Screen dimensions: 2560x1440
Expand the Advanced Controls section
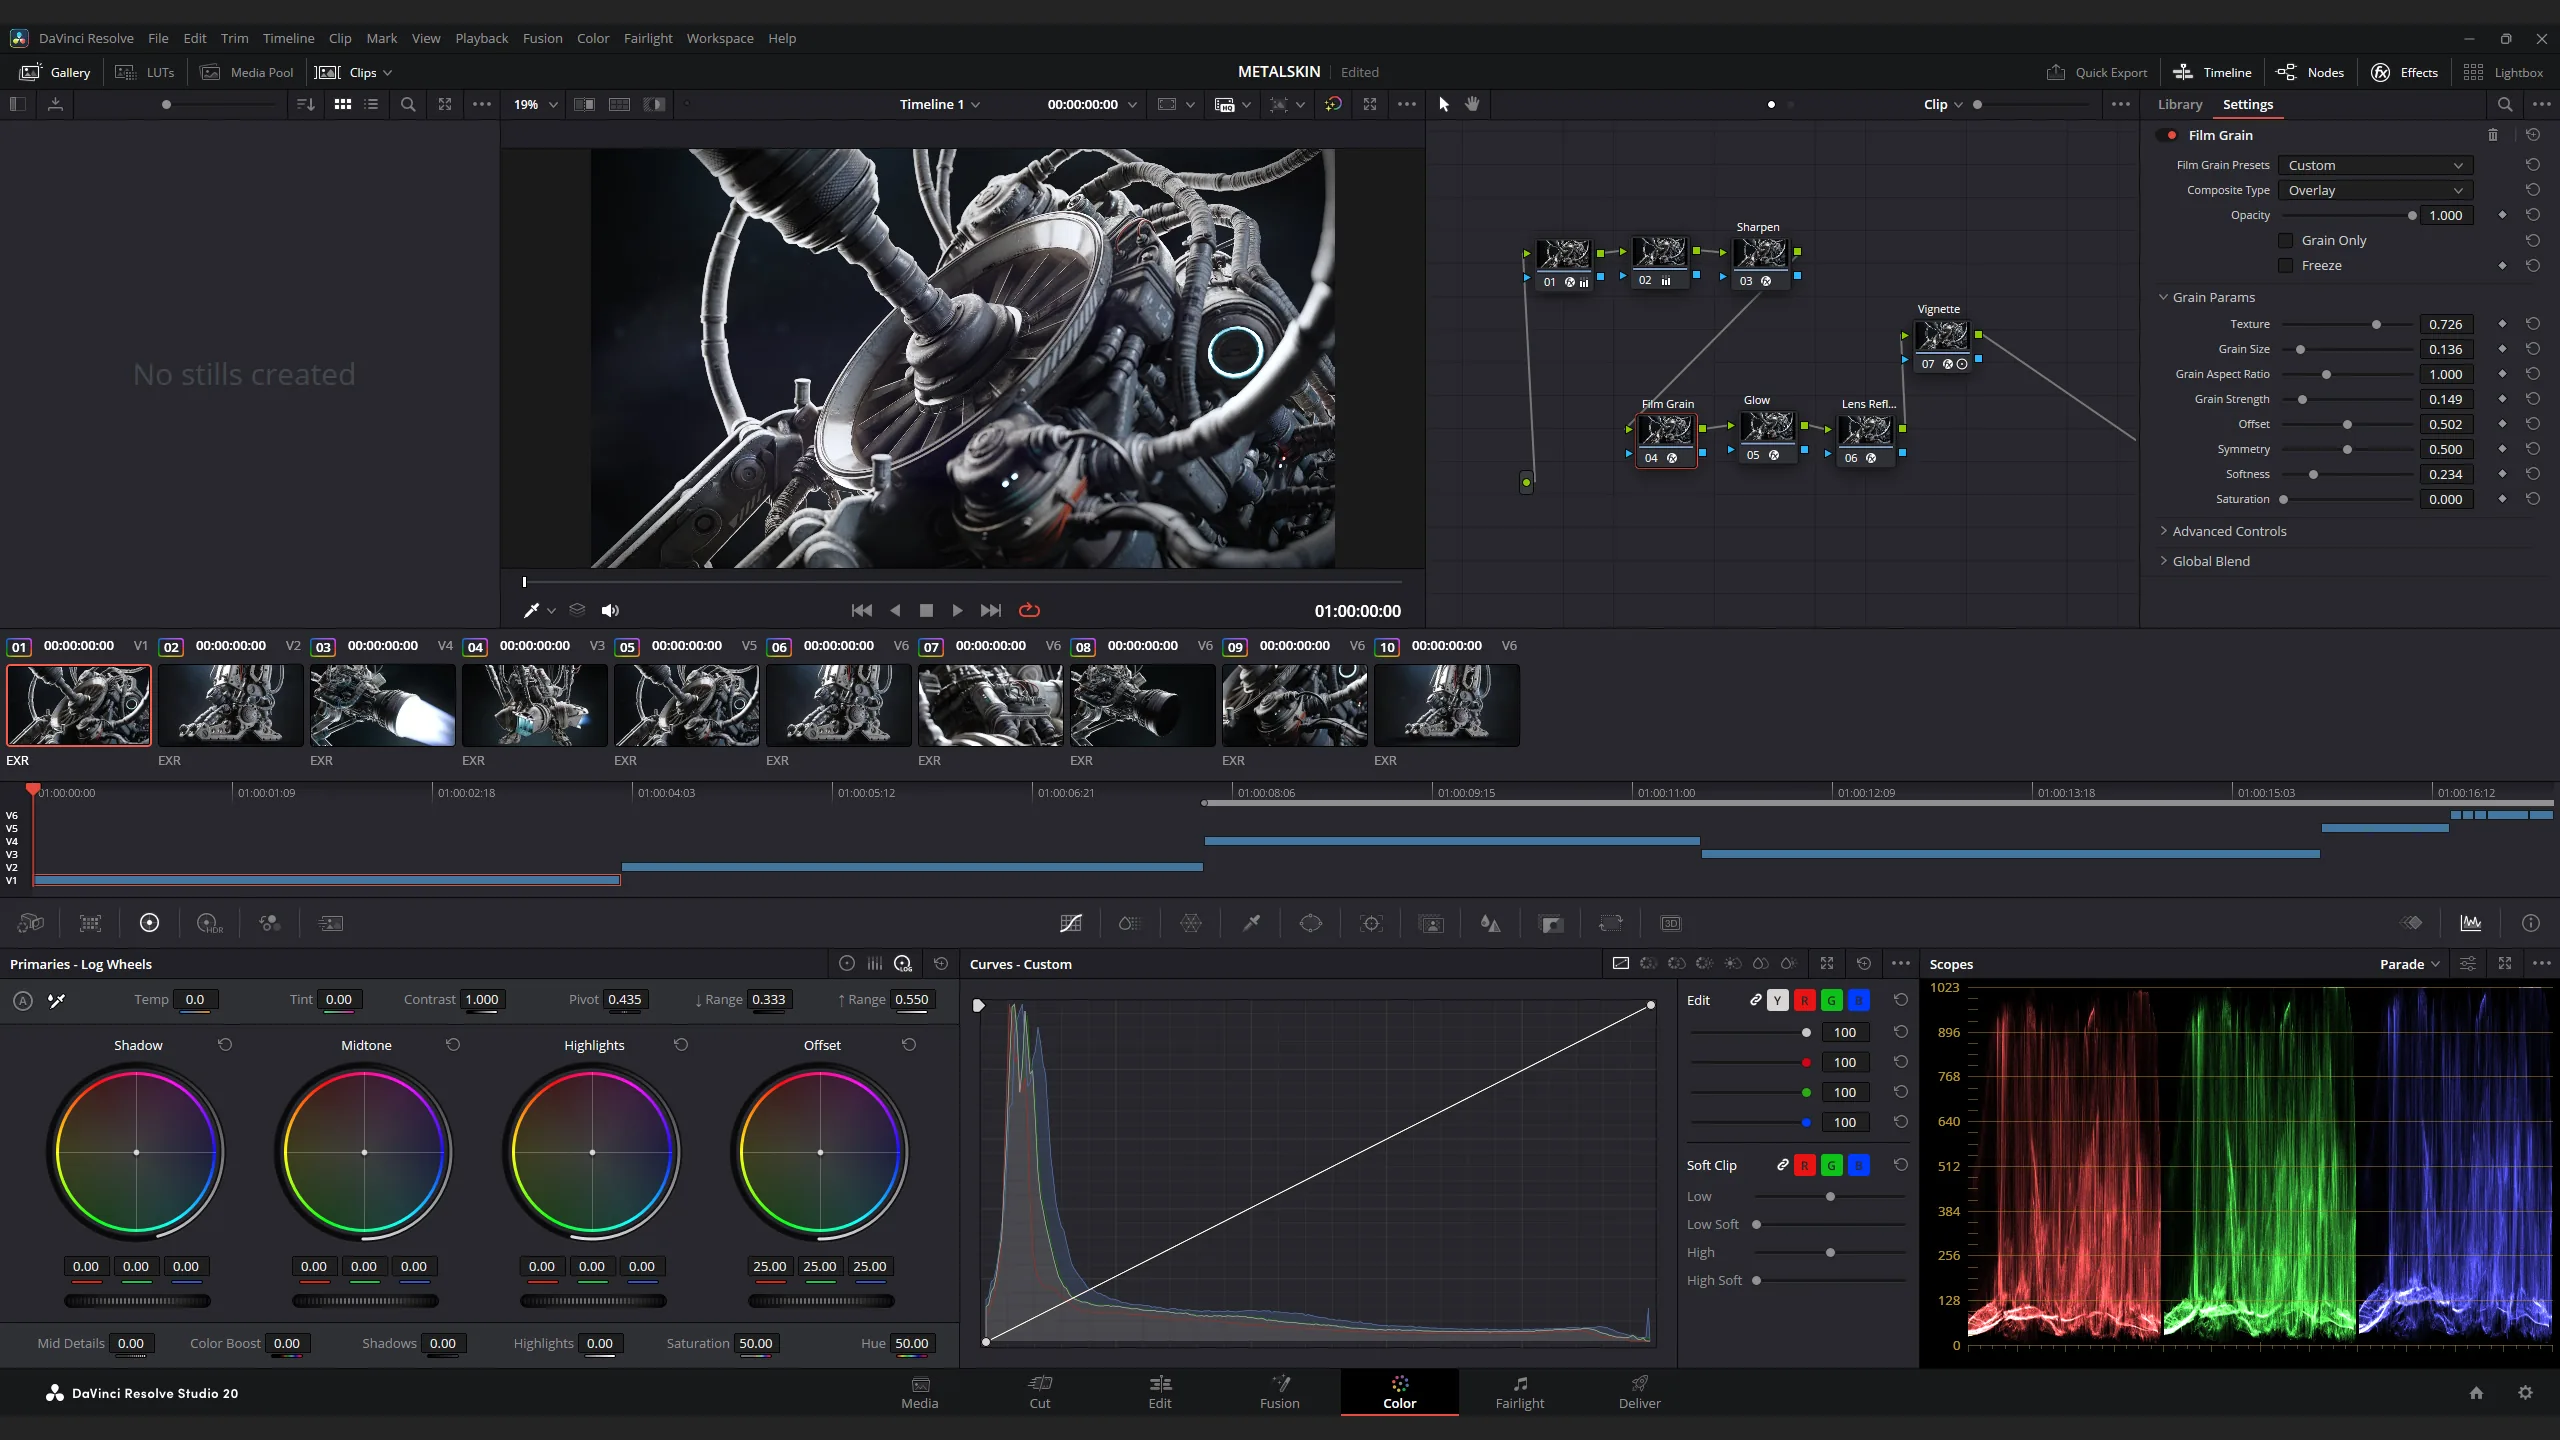[2229, 531]
